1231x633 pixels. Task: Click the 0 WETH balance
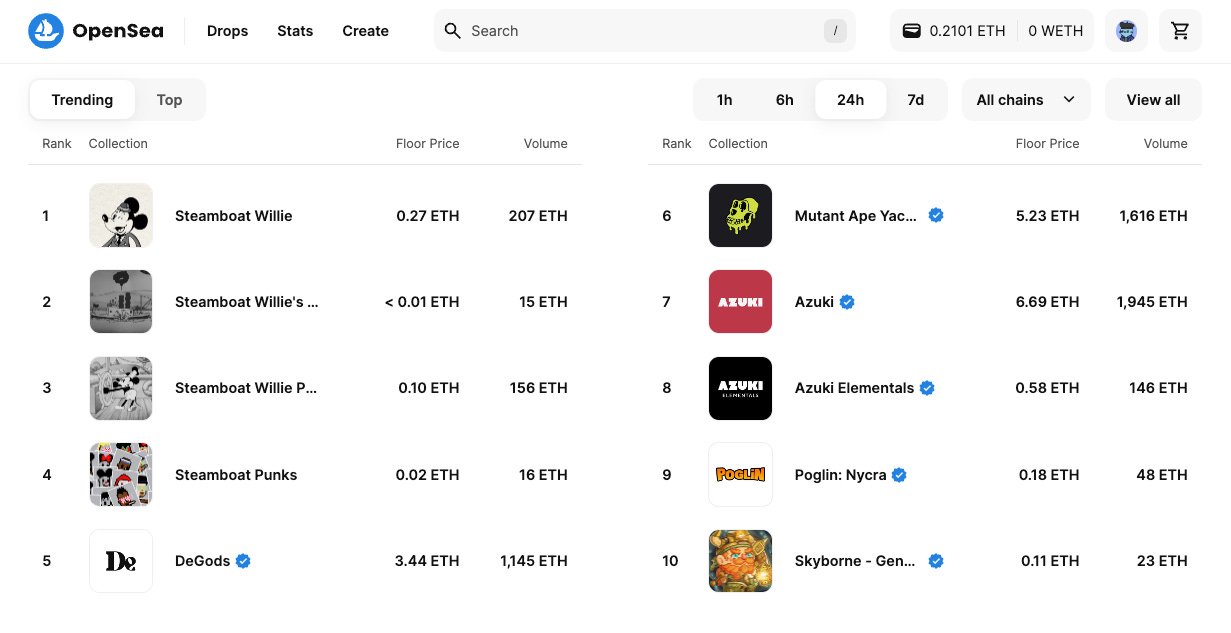(1056, 31)
